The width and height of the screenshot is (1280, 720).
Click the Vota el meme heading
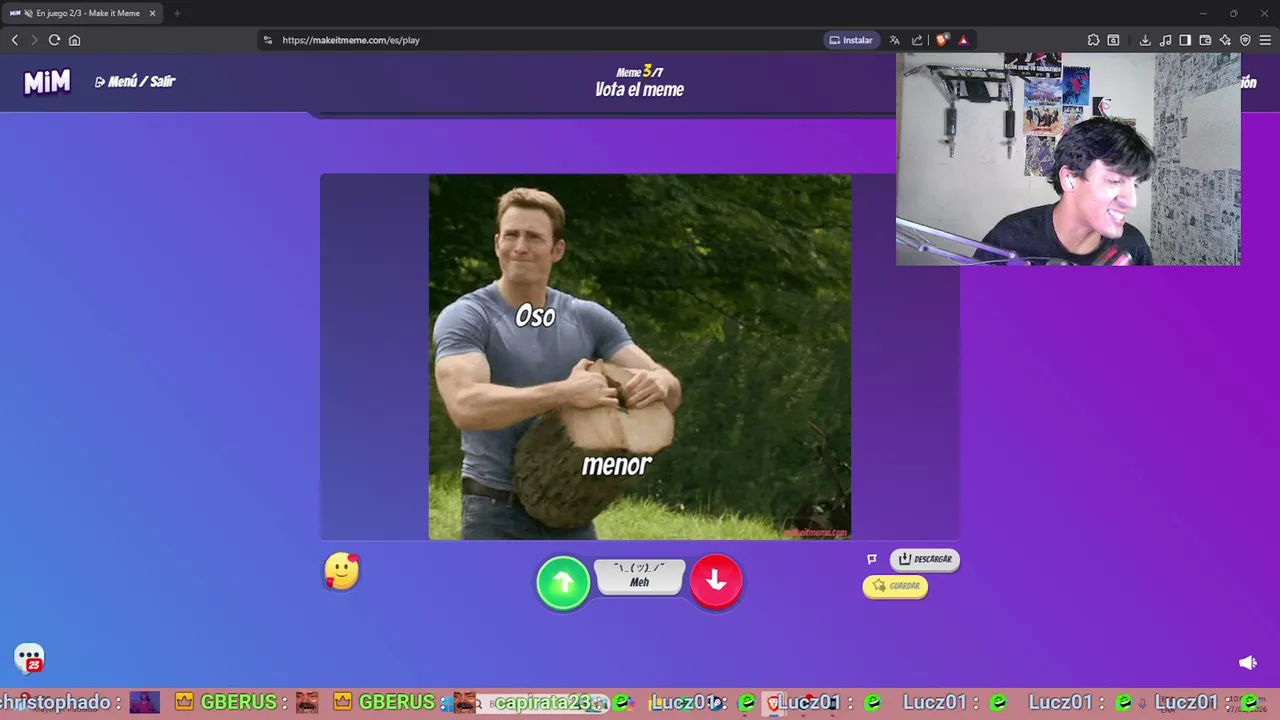click(640, 90)
